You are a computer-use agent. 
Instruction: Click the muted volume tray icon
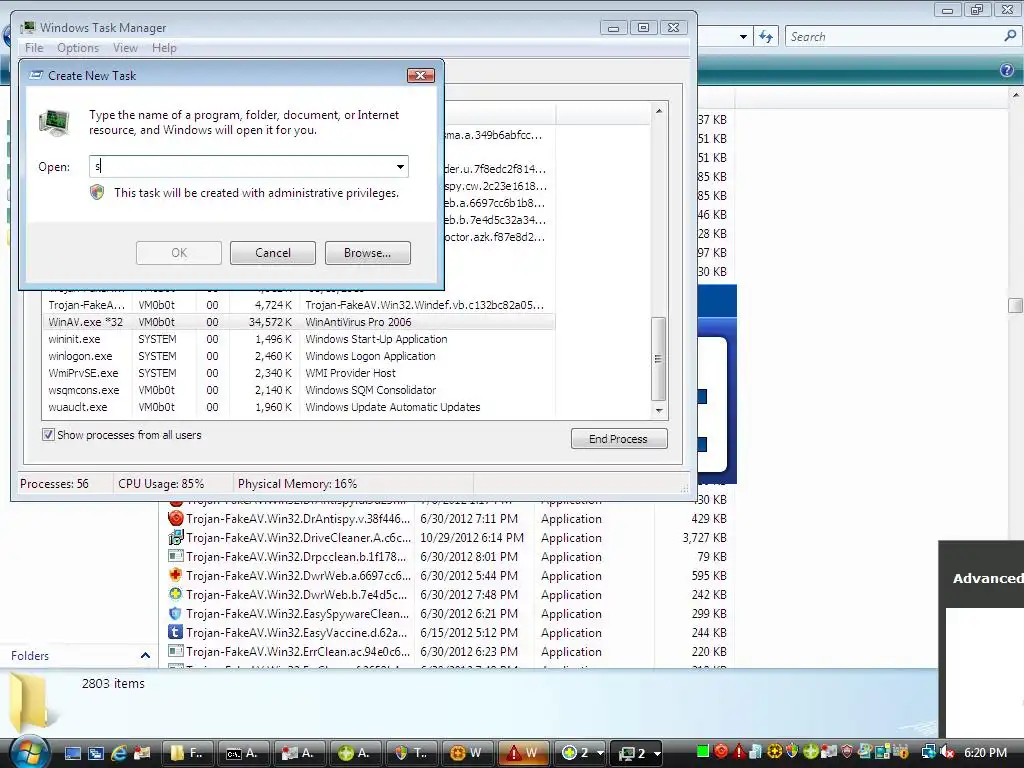coord(947,752)
